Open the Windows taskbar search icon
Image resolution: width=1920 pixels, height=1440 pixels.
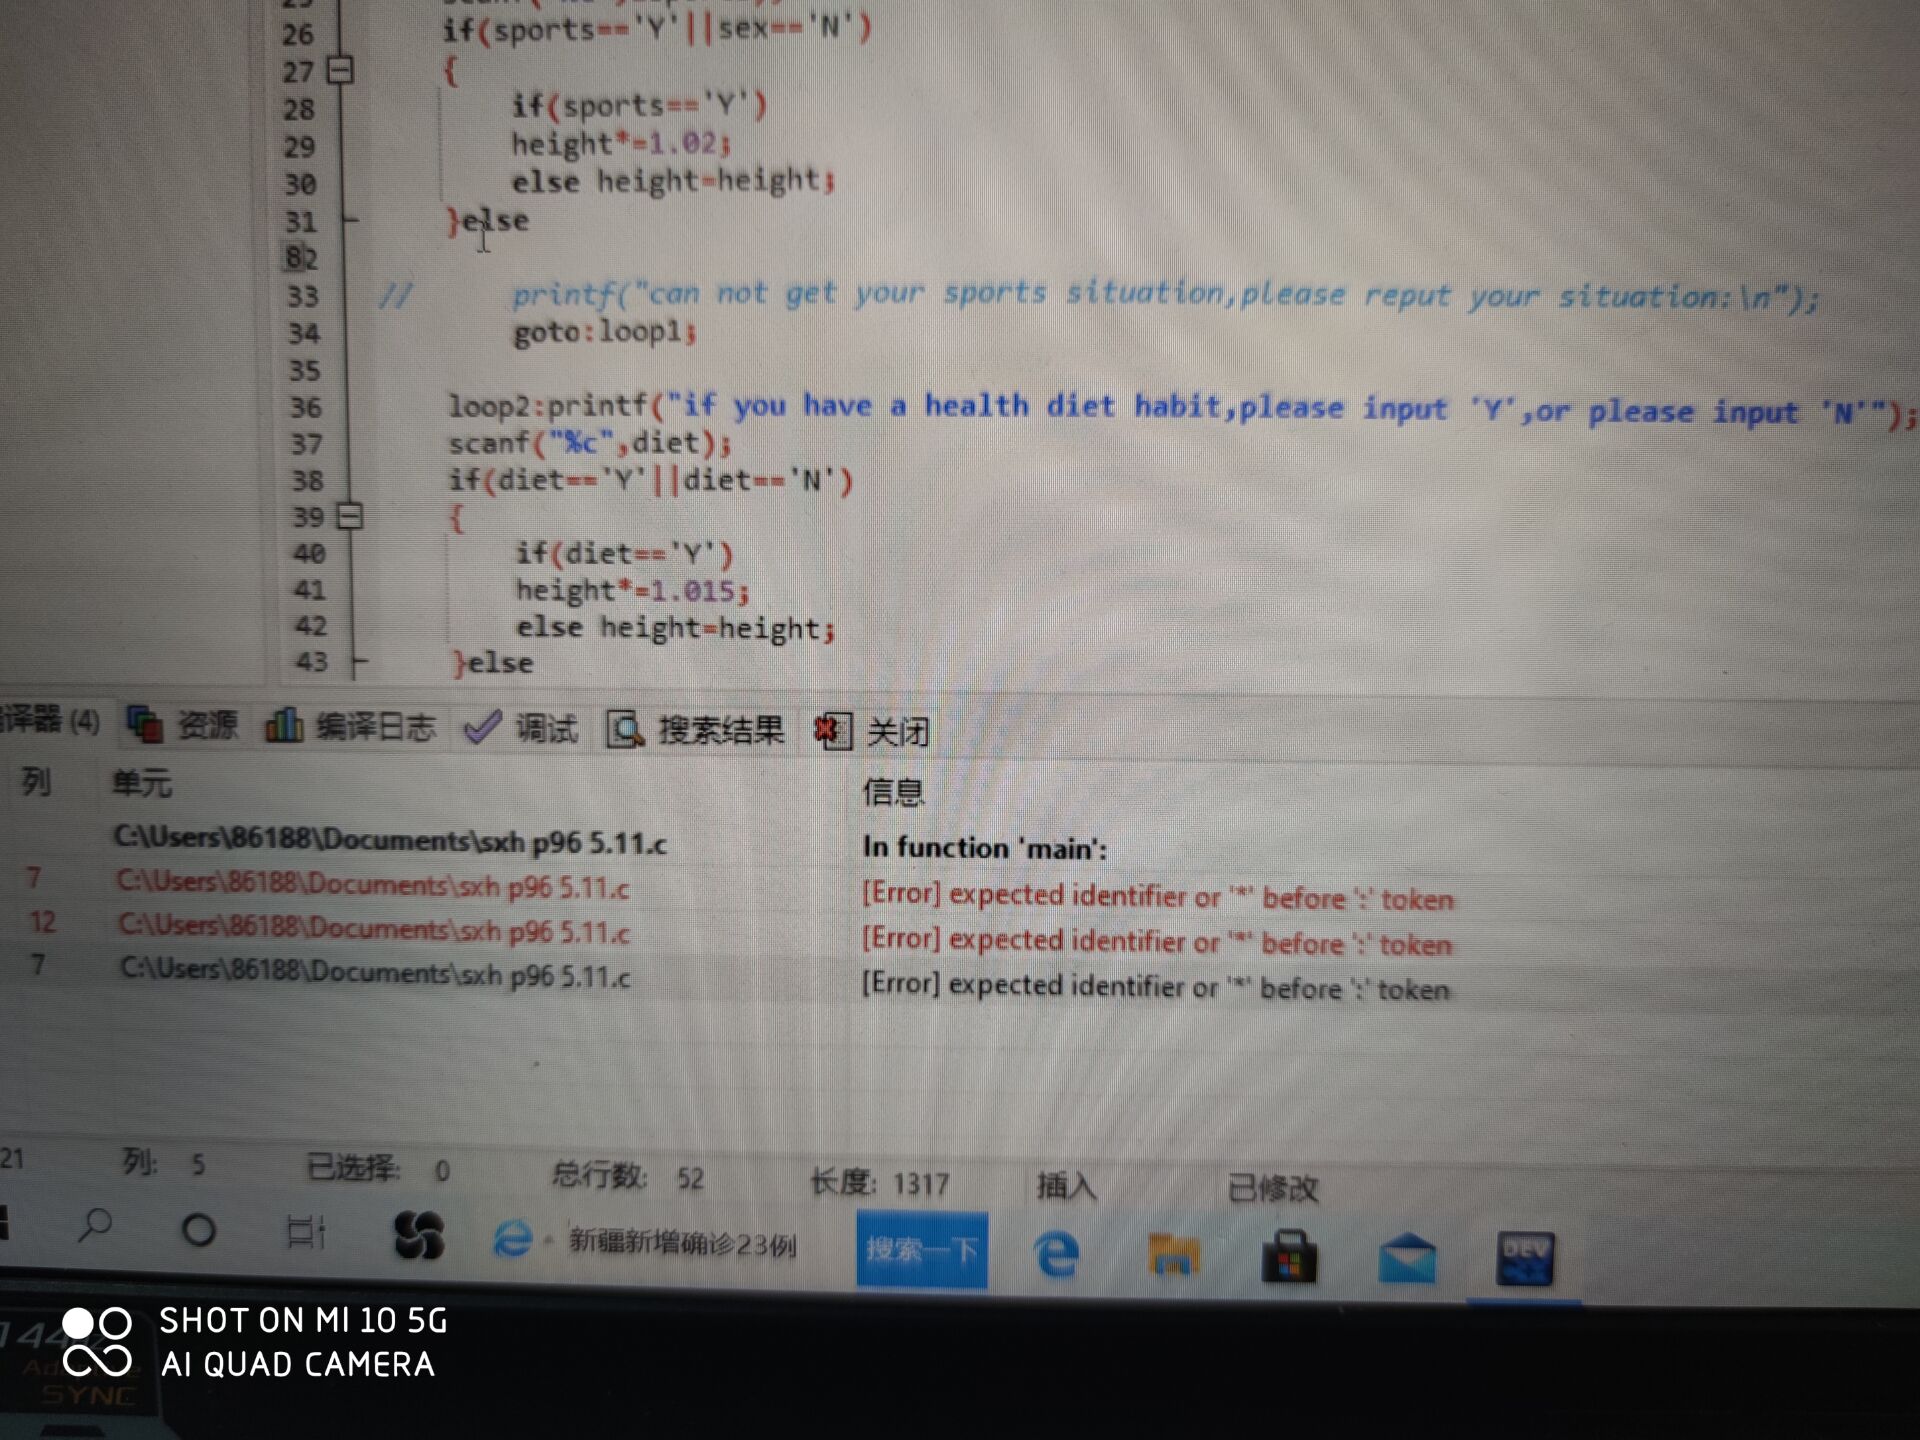(x=95, y=1226)
